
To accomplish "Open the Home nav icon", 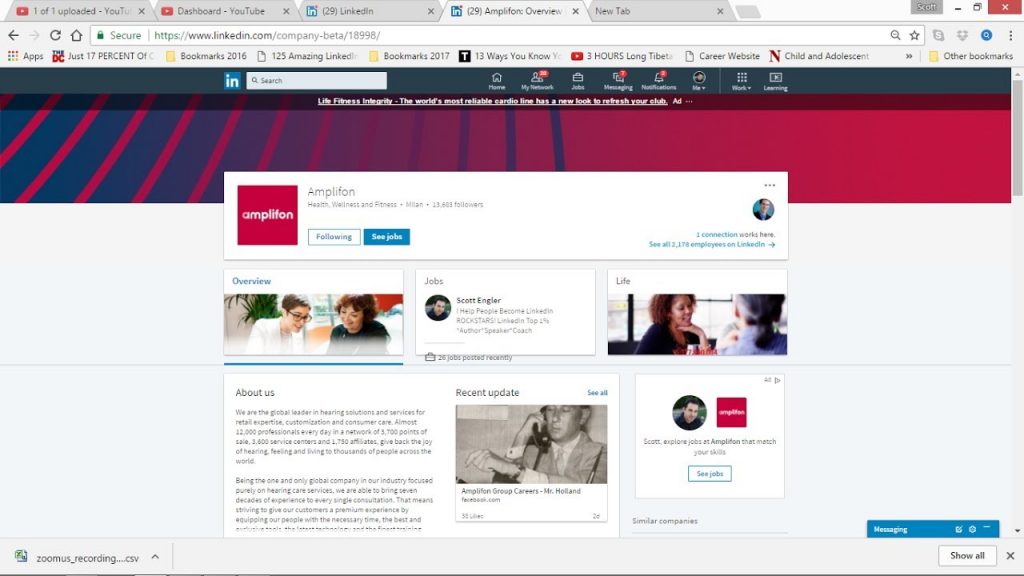I will click(496, 81).
